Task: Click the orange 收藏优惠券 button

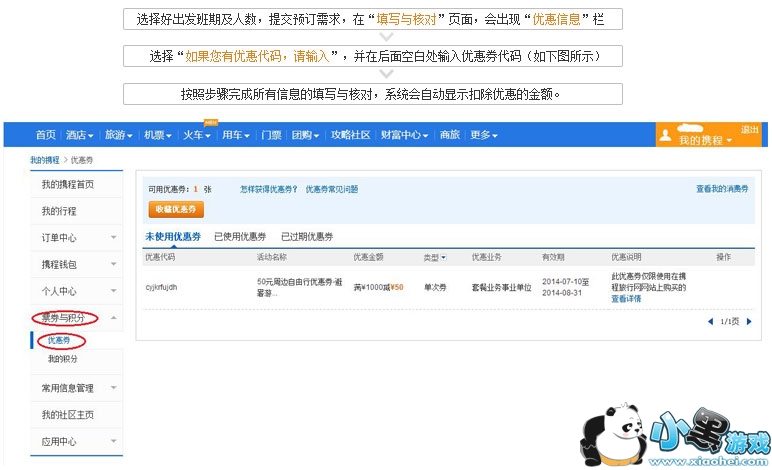Action: (x=176, y=209)
